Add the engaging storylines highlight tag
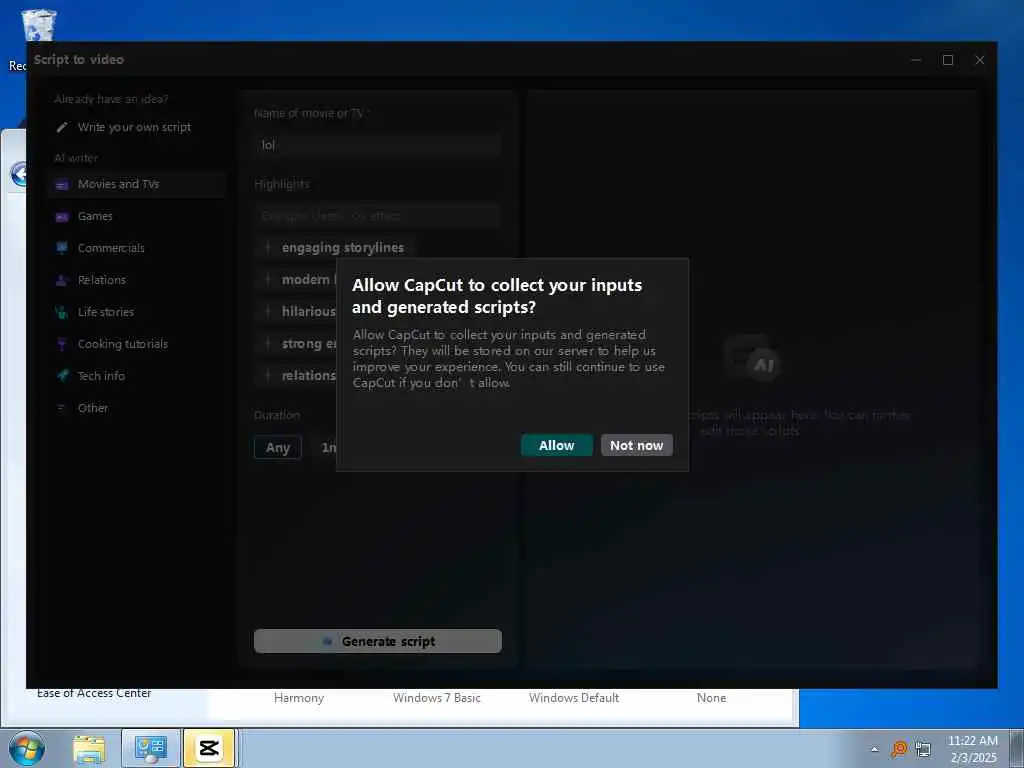Image resolution: width=1024 pixels, height=768 pixels. click(x=334, y=248)
